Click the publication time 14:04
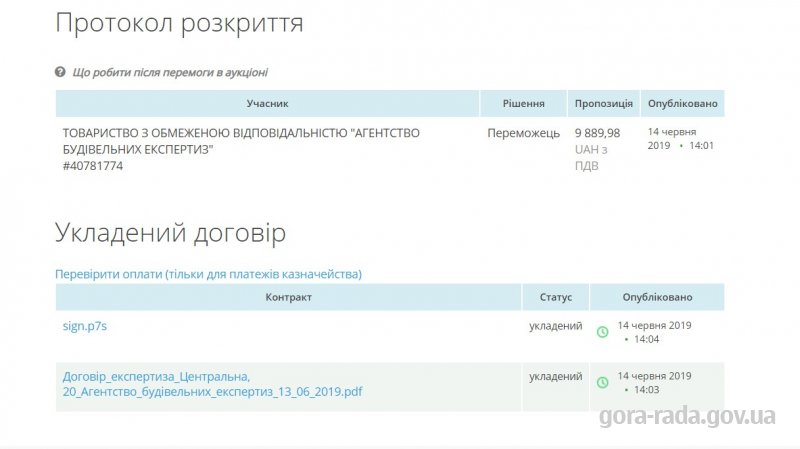 pyautogui.click(x=646, y=339)
